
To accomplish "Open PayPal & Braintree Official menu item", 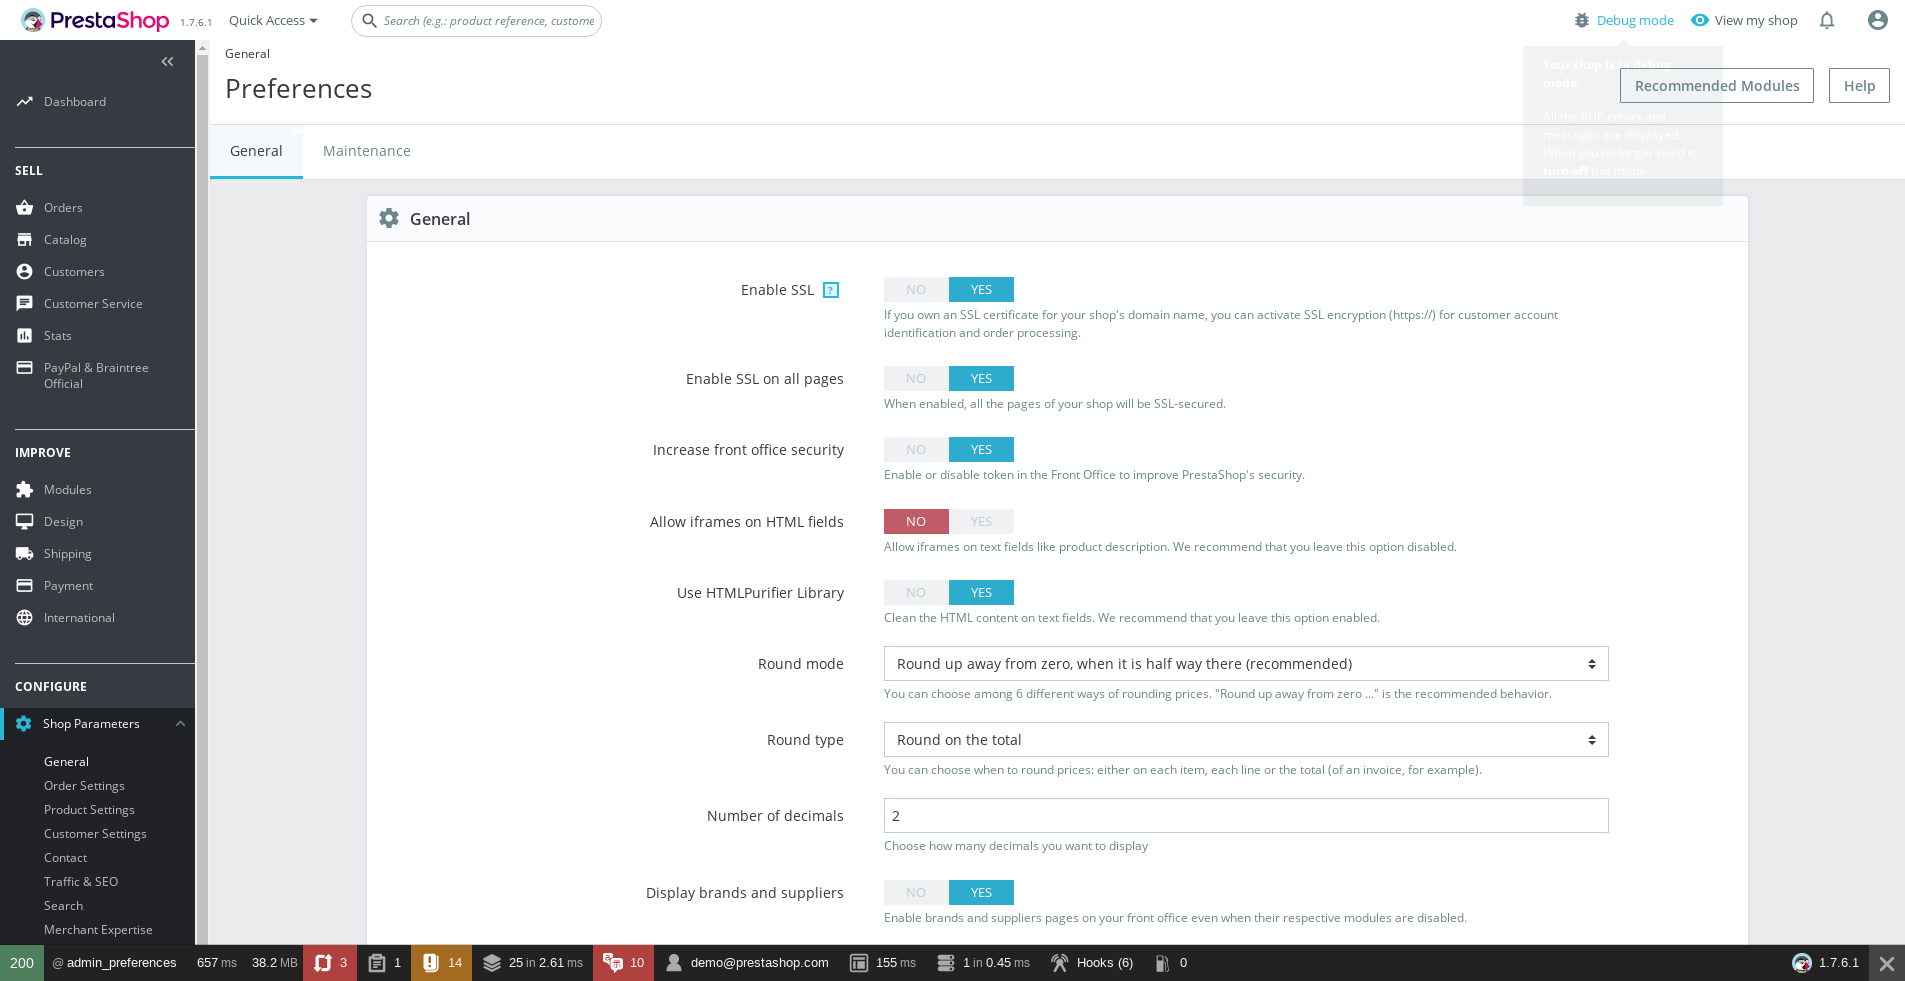I will (x=96, y=376).
